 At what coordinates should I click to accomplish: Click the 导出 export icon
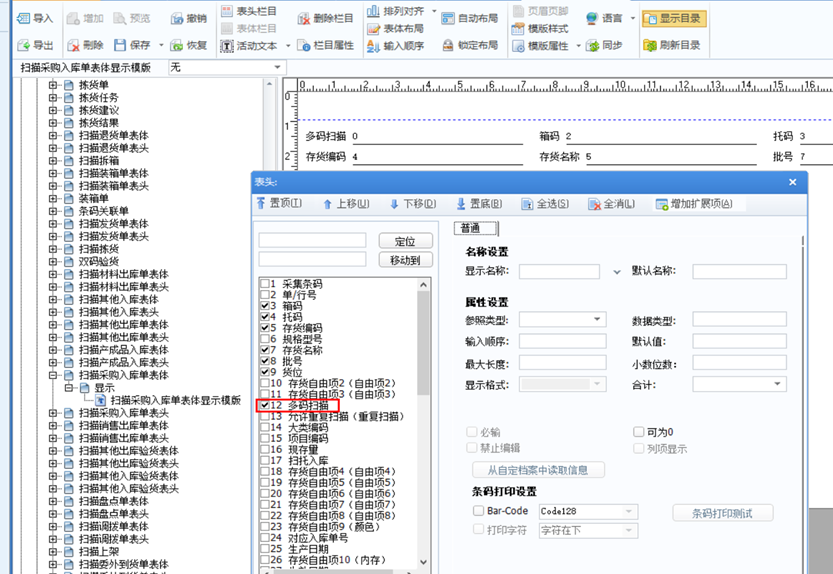(23, 45)
